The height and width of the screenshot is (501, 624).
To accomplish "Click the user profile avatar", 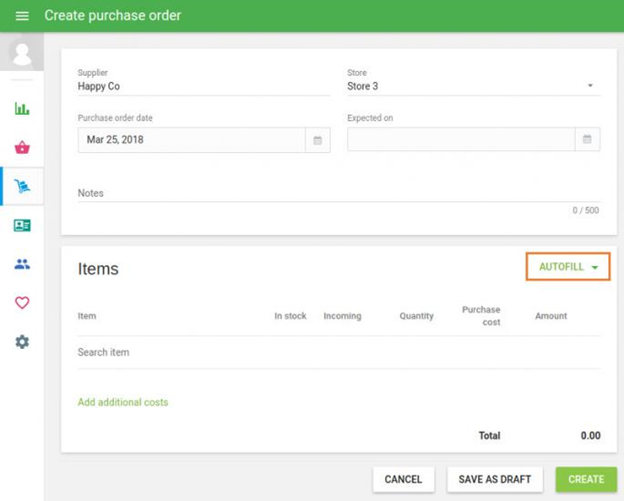I will click(21, 54).
